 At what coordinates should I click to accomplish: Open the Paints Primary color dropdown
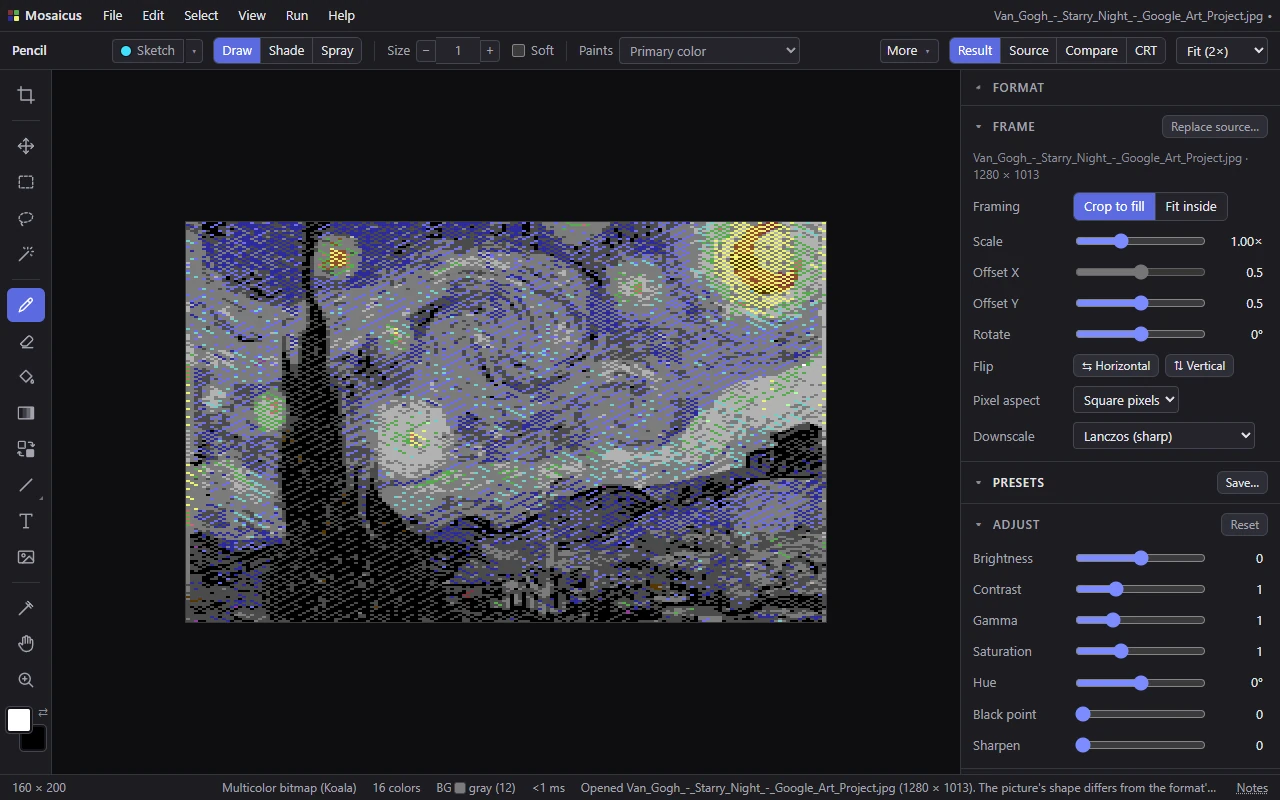coord(709,51)
